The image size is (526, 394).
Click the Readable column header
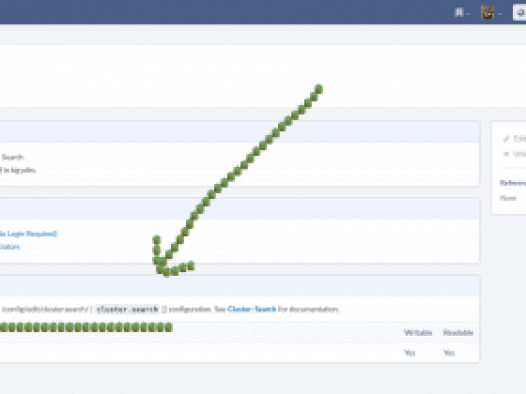tap(458, 332)
